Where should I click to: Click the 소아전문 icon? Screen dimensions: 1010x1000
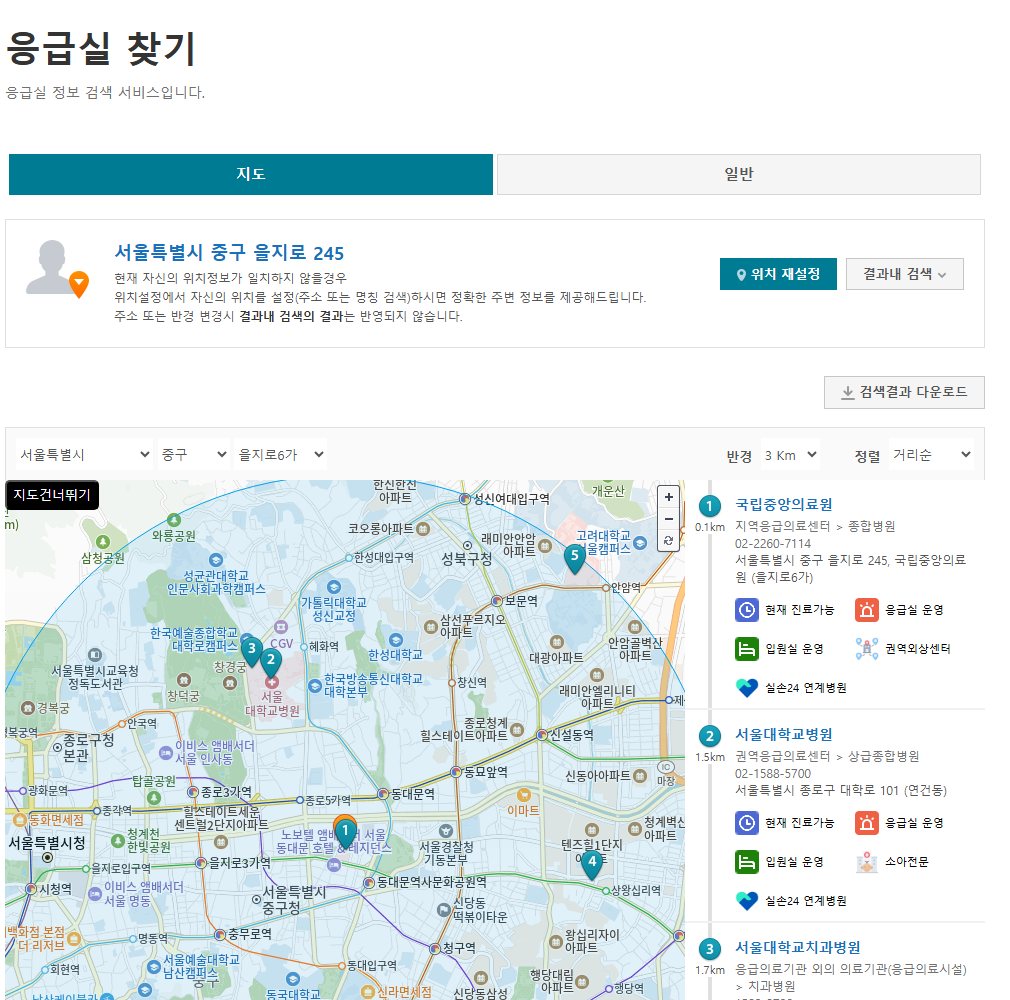(867, 862)
